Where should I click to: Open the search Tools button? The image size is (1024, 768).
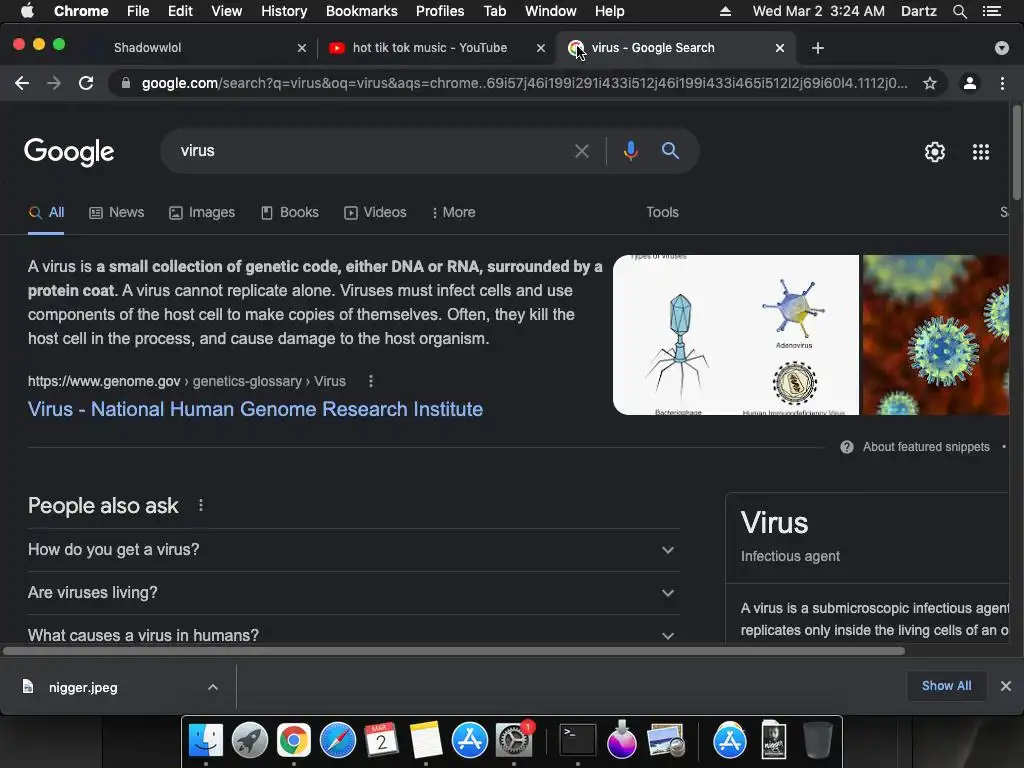click(x=662, y=212)
